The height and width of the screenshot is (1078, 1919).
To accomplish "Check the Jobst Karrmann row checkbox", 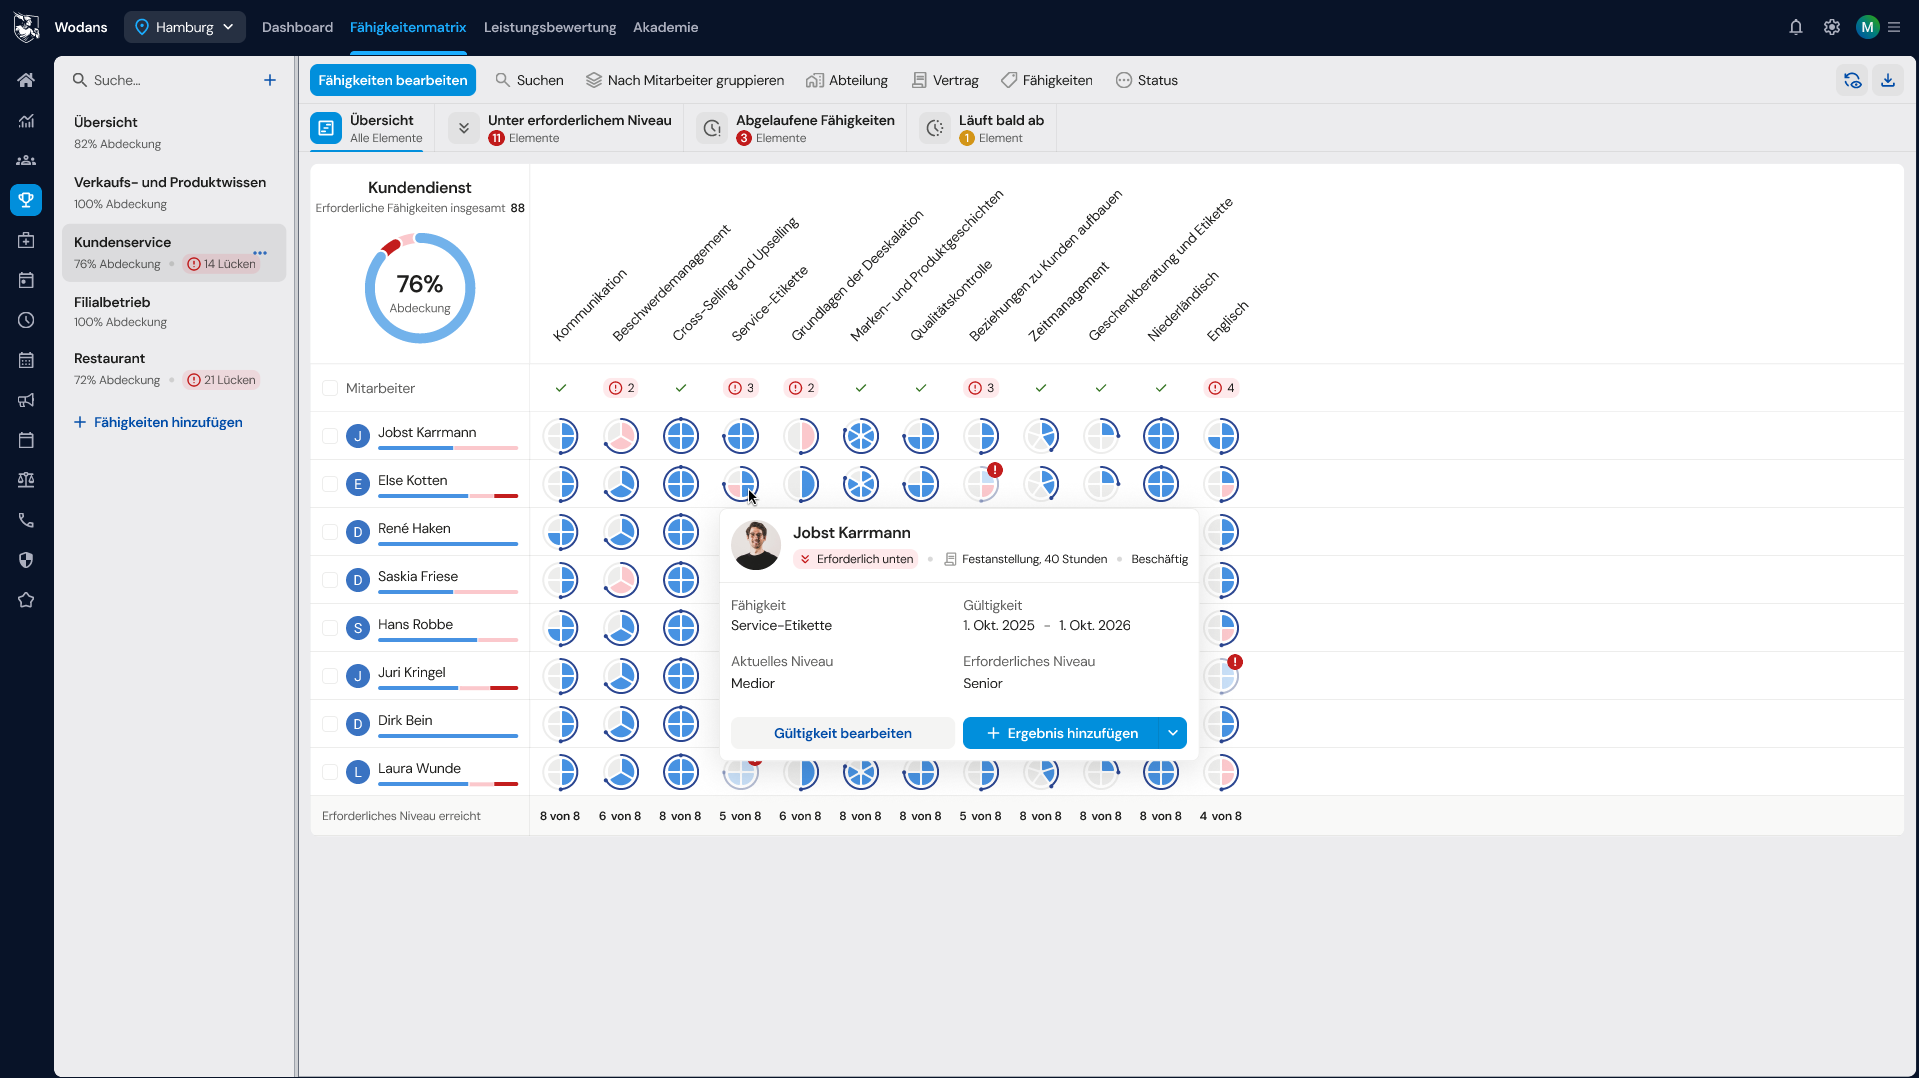I will 330,436.
